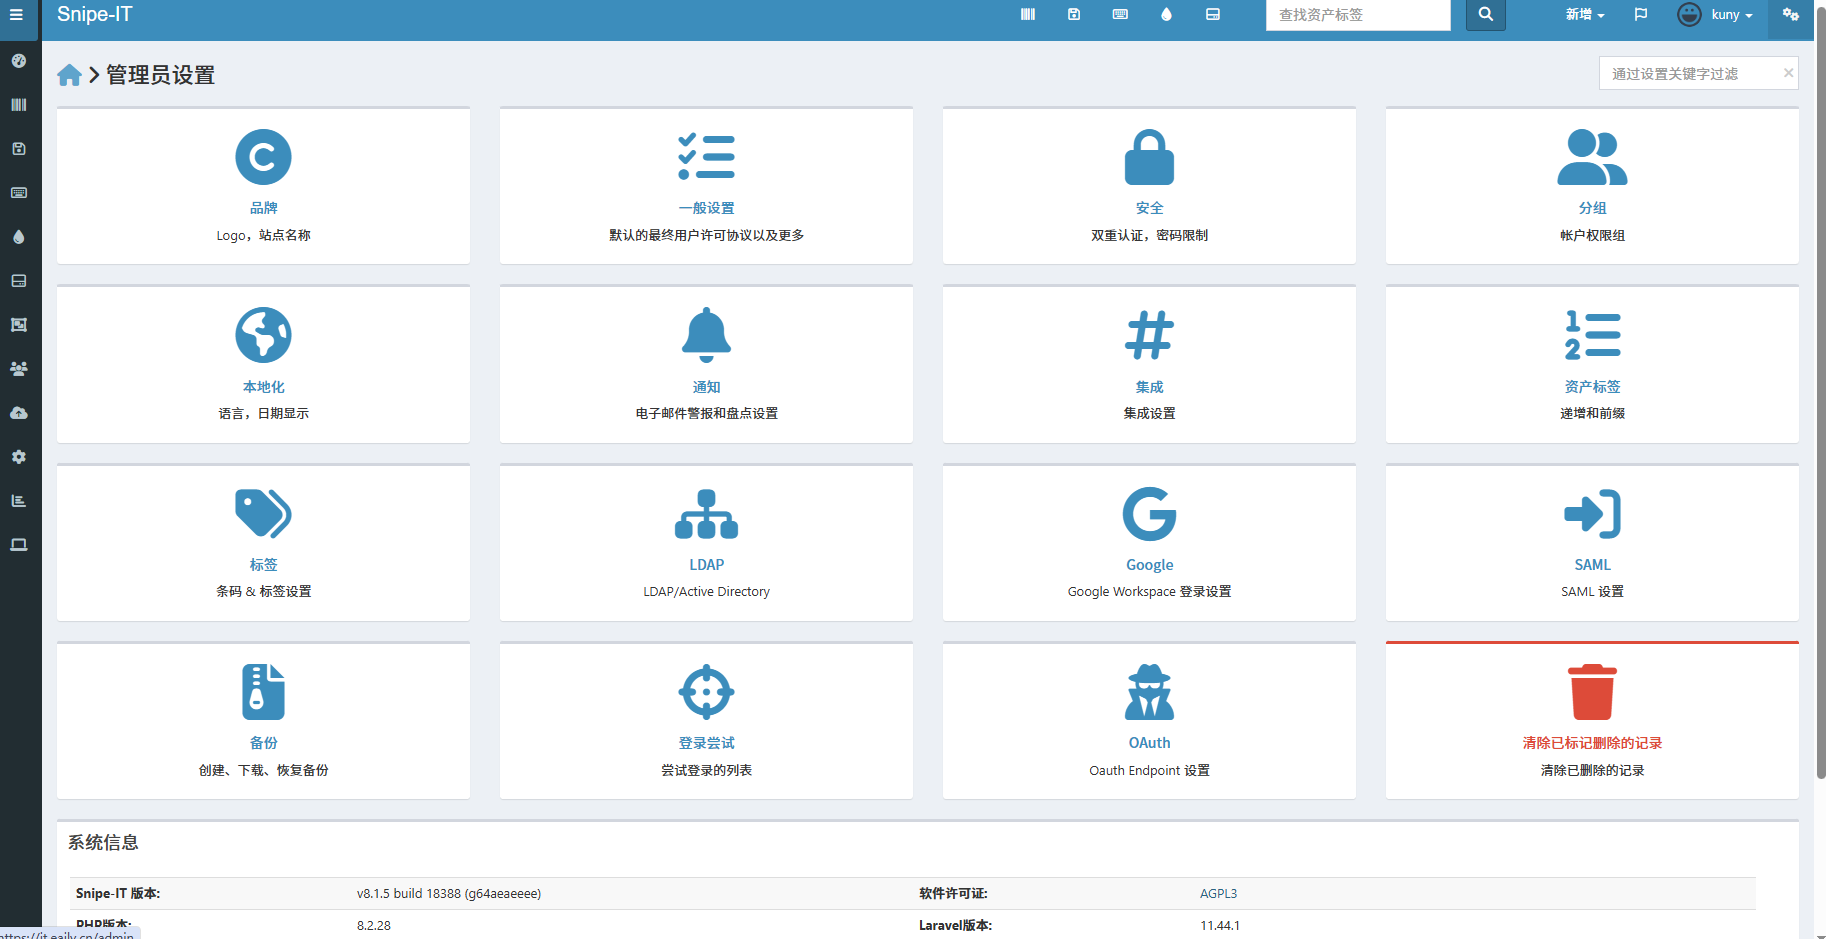Focus the 查找资产标签 search field
Viewport: 1826px width, 939px height.
(x=1358, y=15)
